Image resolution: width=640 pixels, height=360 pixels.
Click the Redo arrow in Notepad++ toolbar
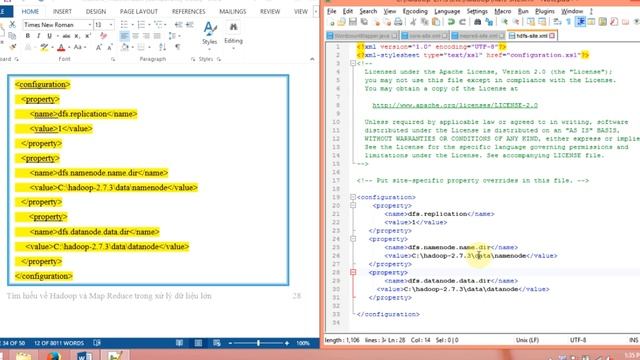[x=462, y=22]
